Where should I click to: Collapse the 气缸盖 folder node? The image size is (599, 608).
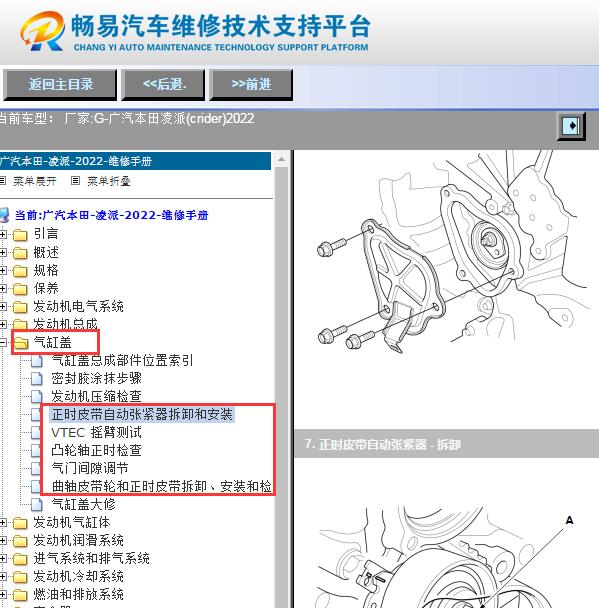click(x=3, y=342)
